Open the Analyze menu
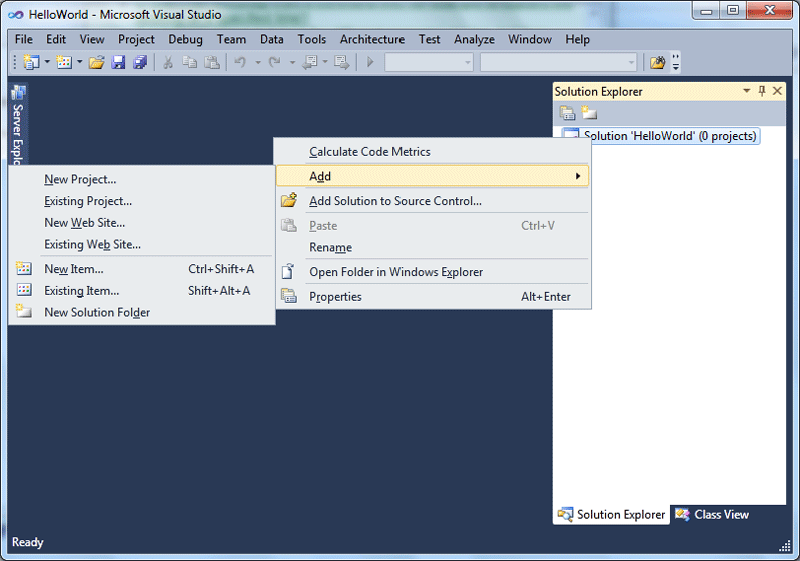Image resolution: width=800 pixels, height=561 pixels. tap(474, 39)
